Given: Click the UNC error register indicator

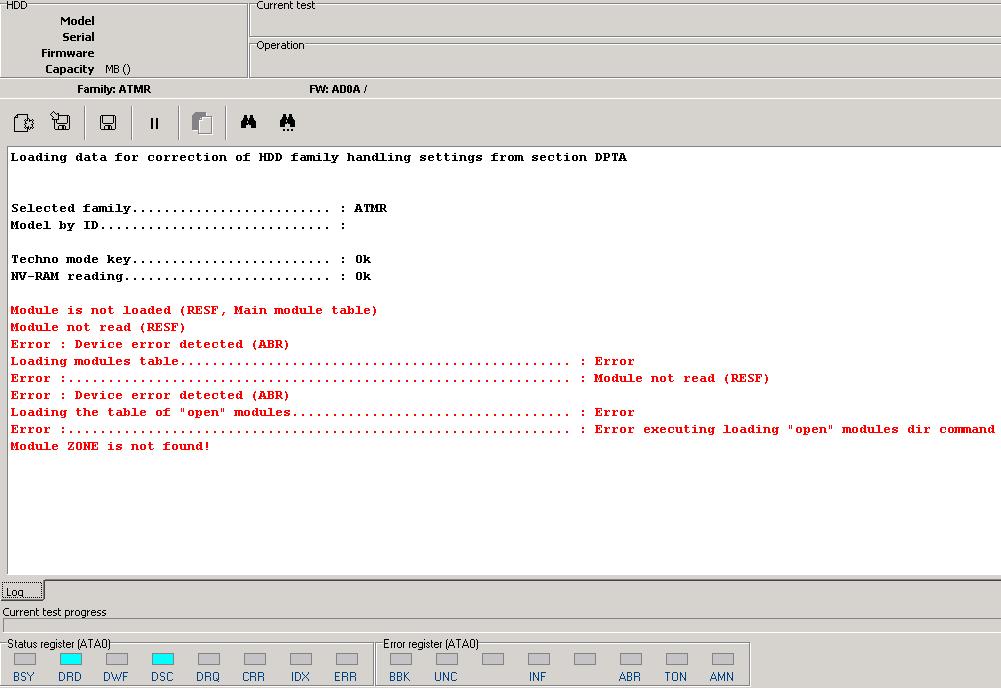Looking at the screenshot, I should [x=447, y=659].
